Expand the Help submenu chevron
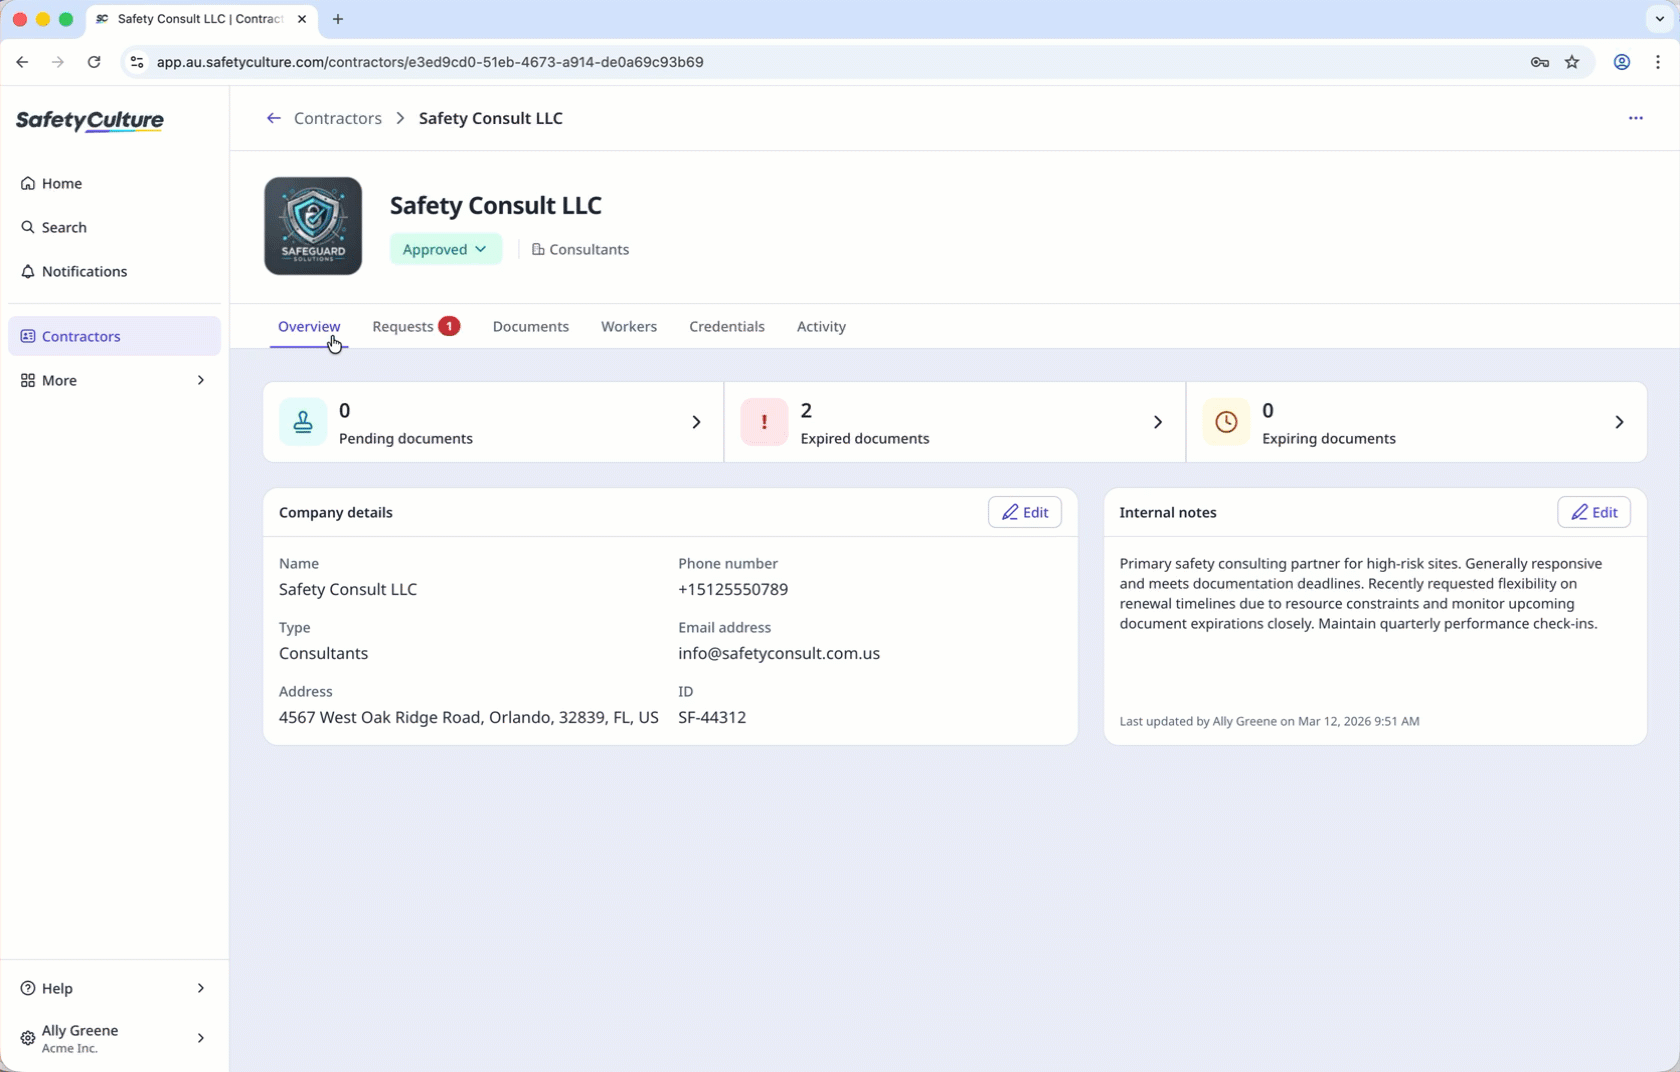Screen dimensions: 1680x1072 point(201,988)
